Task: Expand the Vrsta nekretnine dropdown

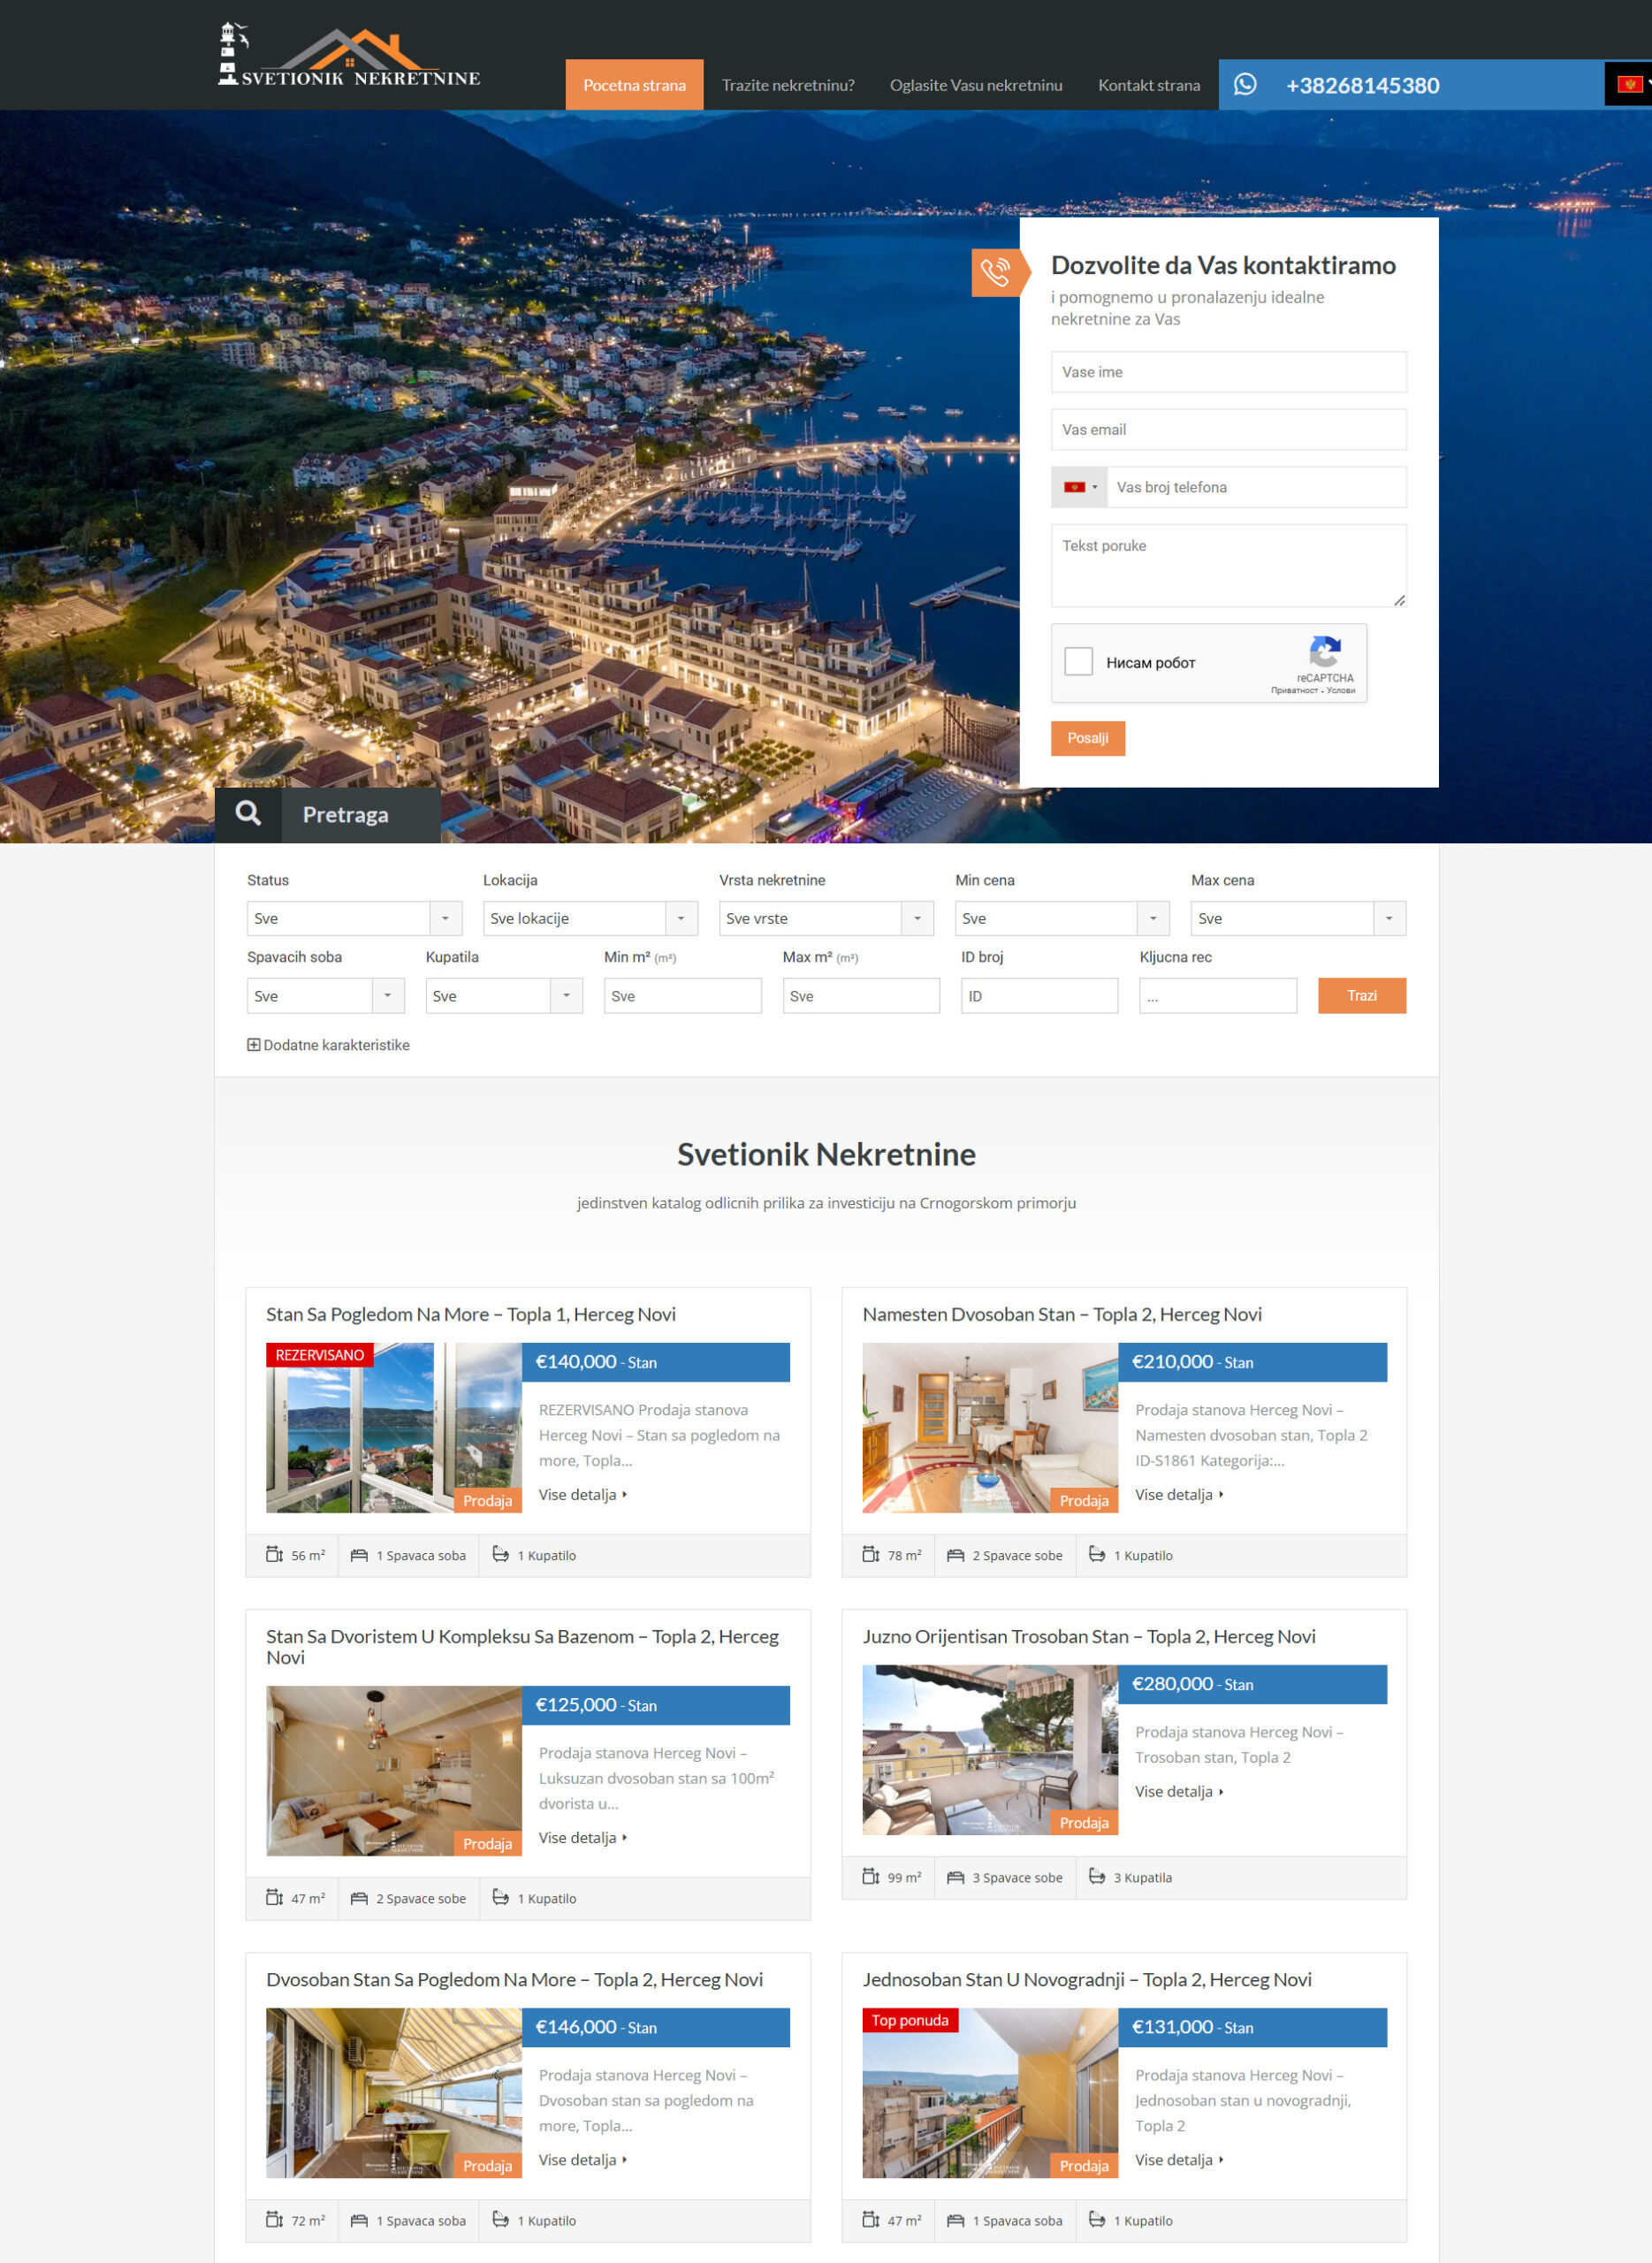Action: point(826,918)
